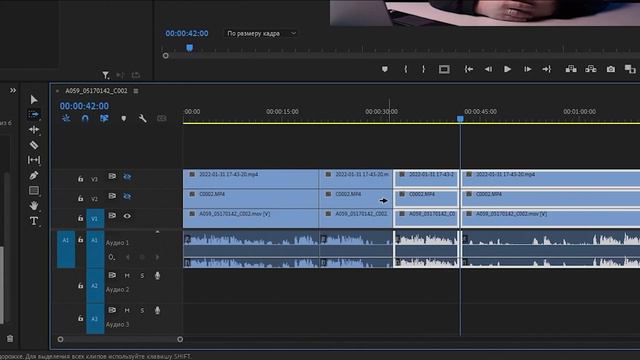Open the comparison view icon
This screenshot has width=640, height=360.
point(630,69)
